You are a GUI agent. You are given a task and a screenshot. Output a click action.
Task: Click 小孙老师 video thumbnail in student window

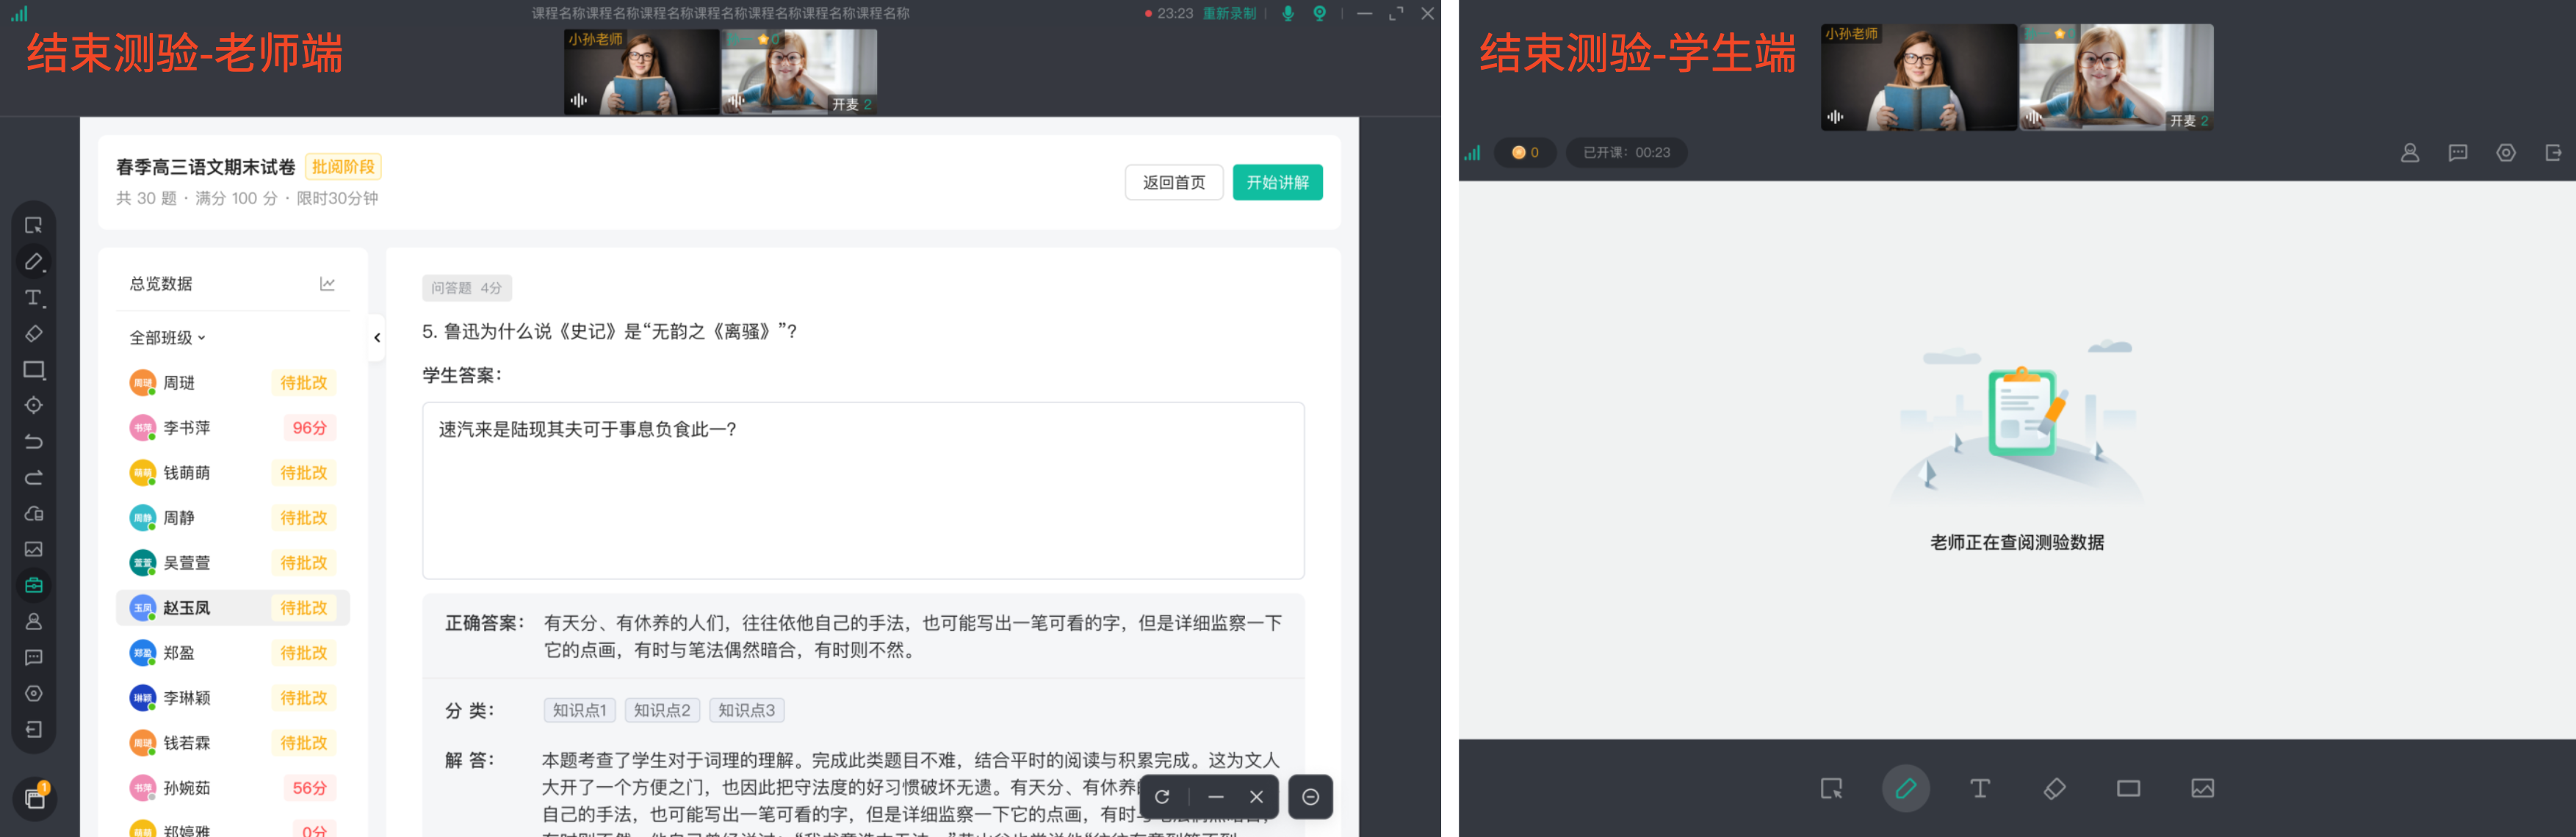pos(1918,77)
